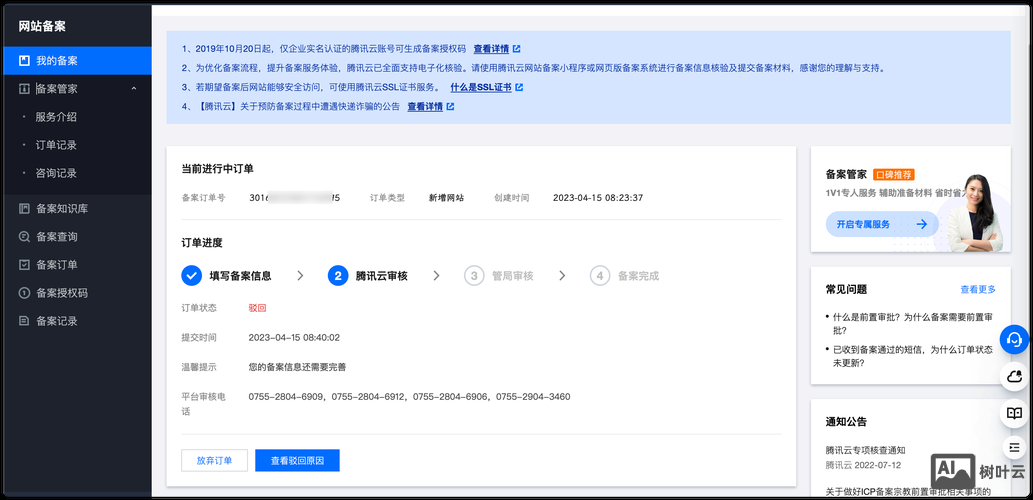Viewport: 1033px width, 500px height.
Task: Click the 备案订单 checklist icon
Action: [24, 265]
